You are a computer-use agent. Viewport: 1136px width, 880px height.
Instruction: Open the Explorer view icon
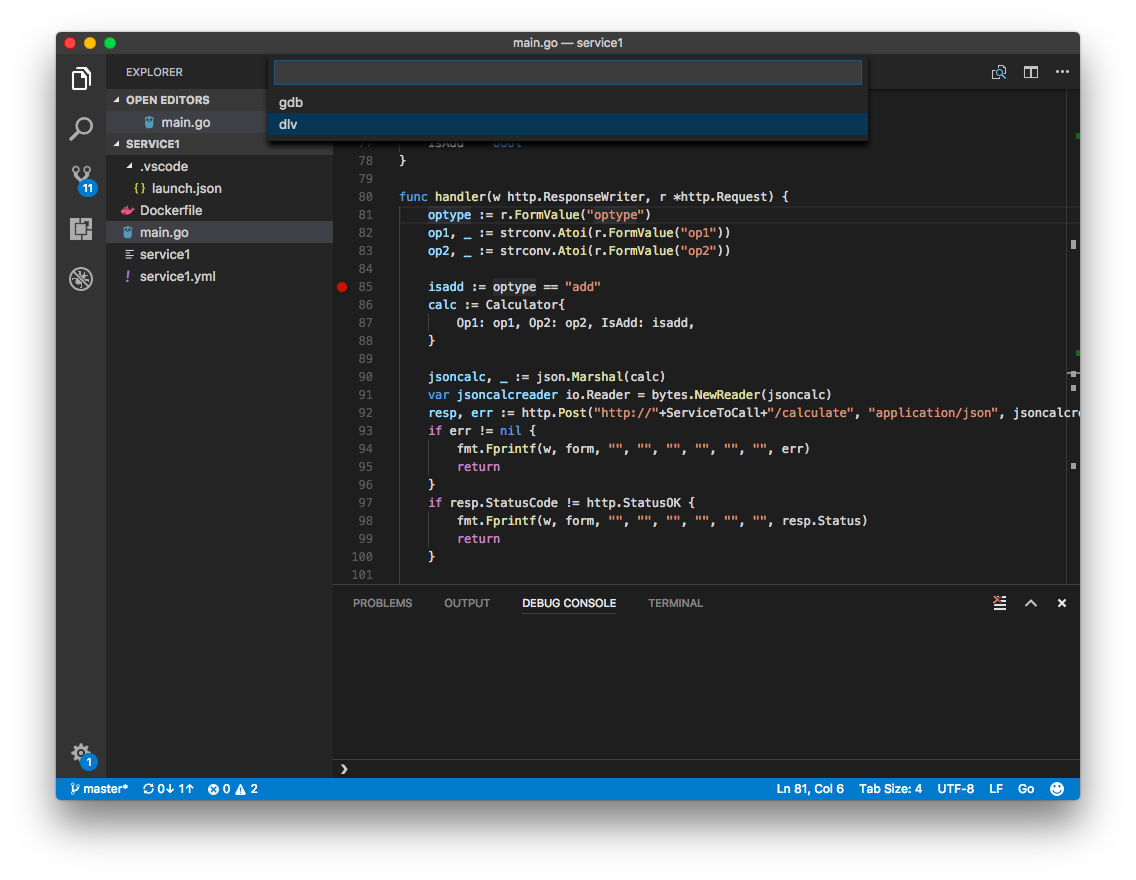tap(81, 78)
